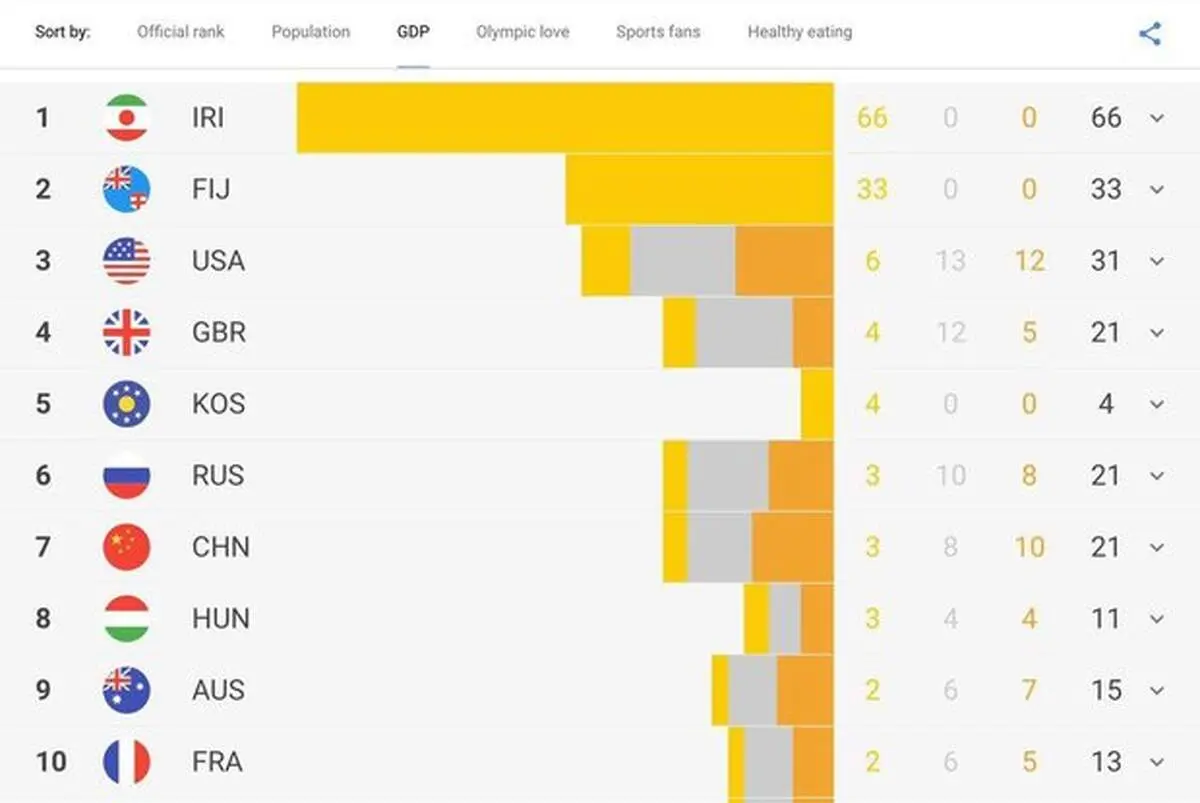This screenshot has height=803, width=1200.
Task: Sort by Population
Action: tap(311, 32)
